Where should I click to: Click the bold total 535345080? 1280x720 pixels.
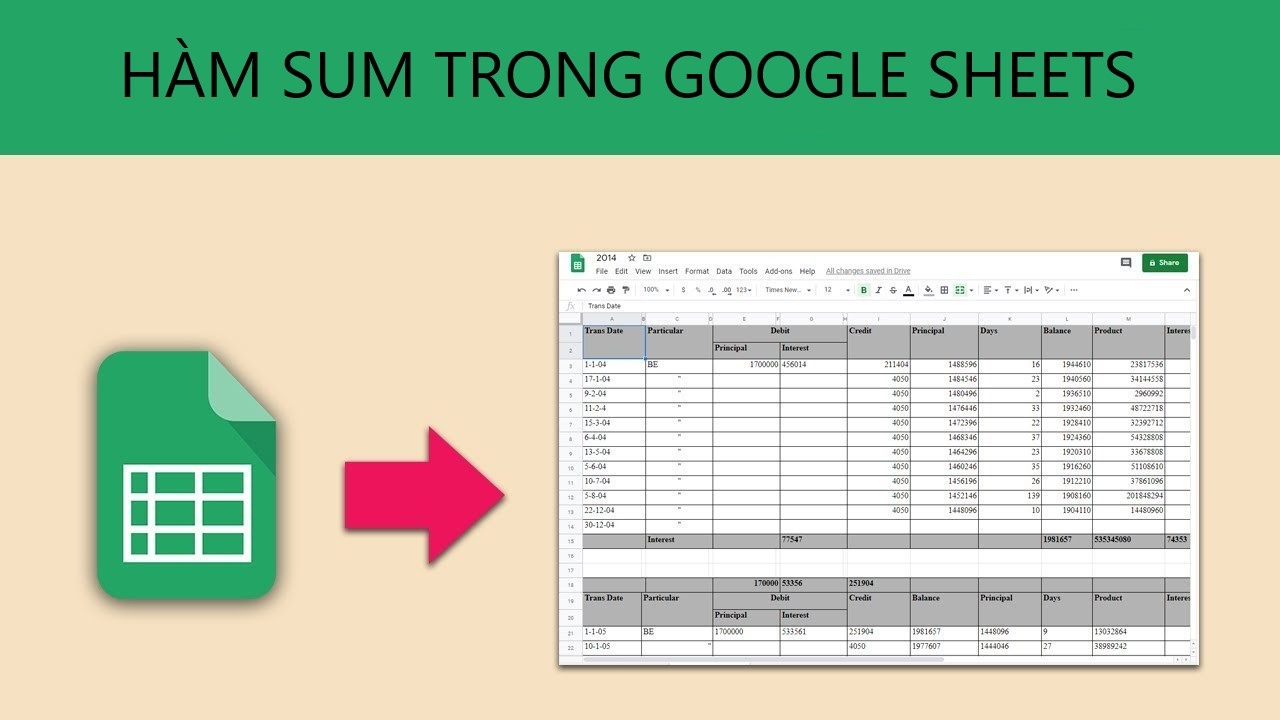tap(1128, 540)
